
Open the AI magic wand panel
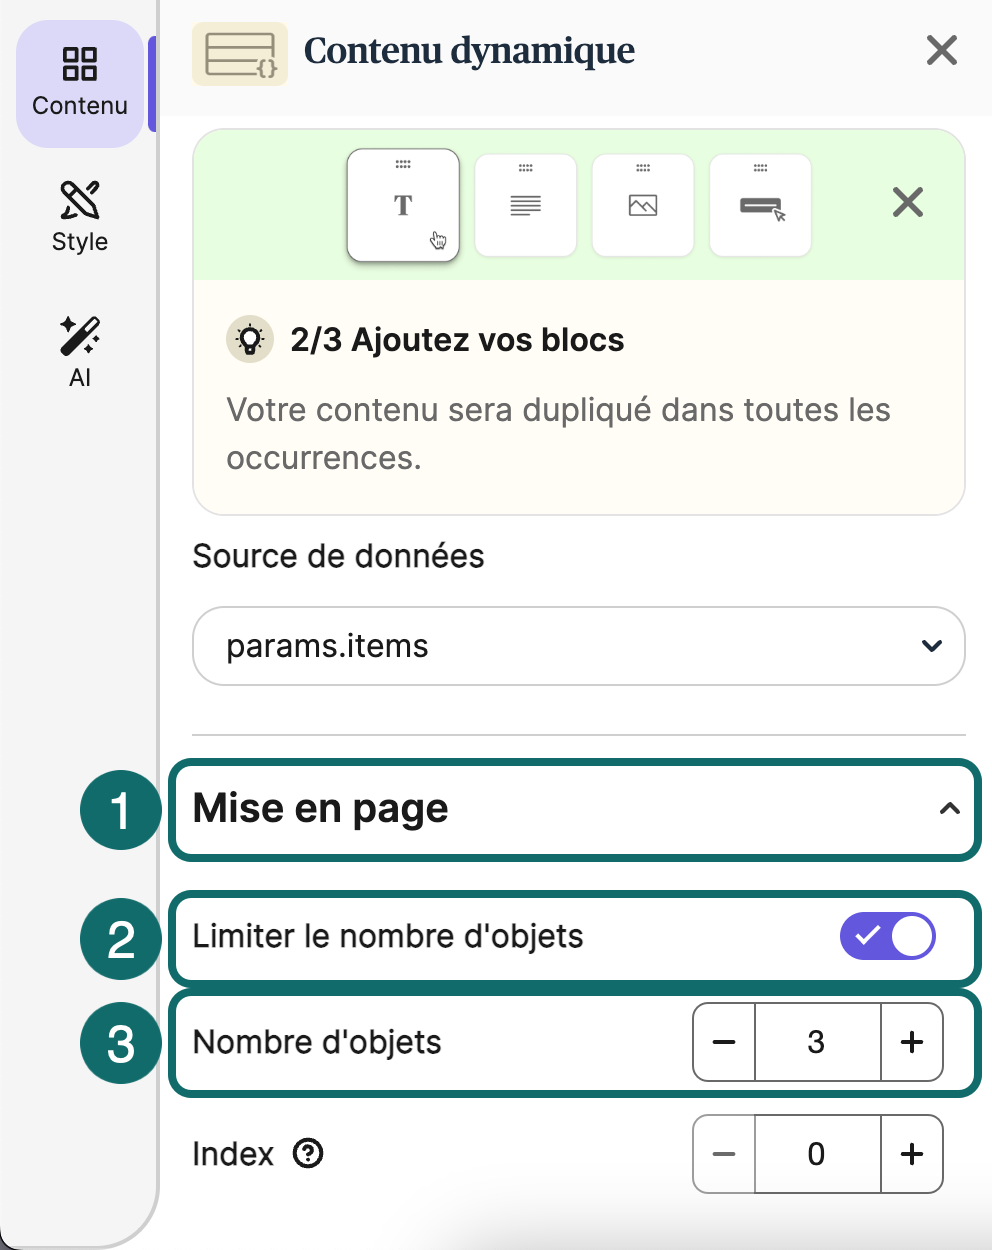[80, 352]
